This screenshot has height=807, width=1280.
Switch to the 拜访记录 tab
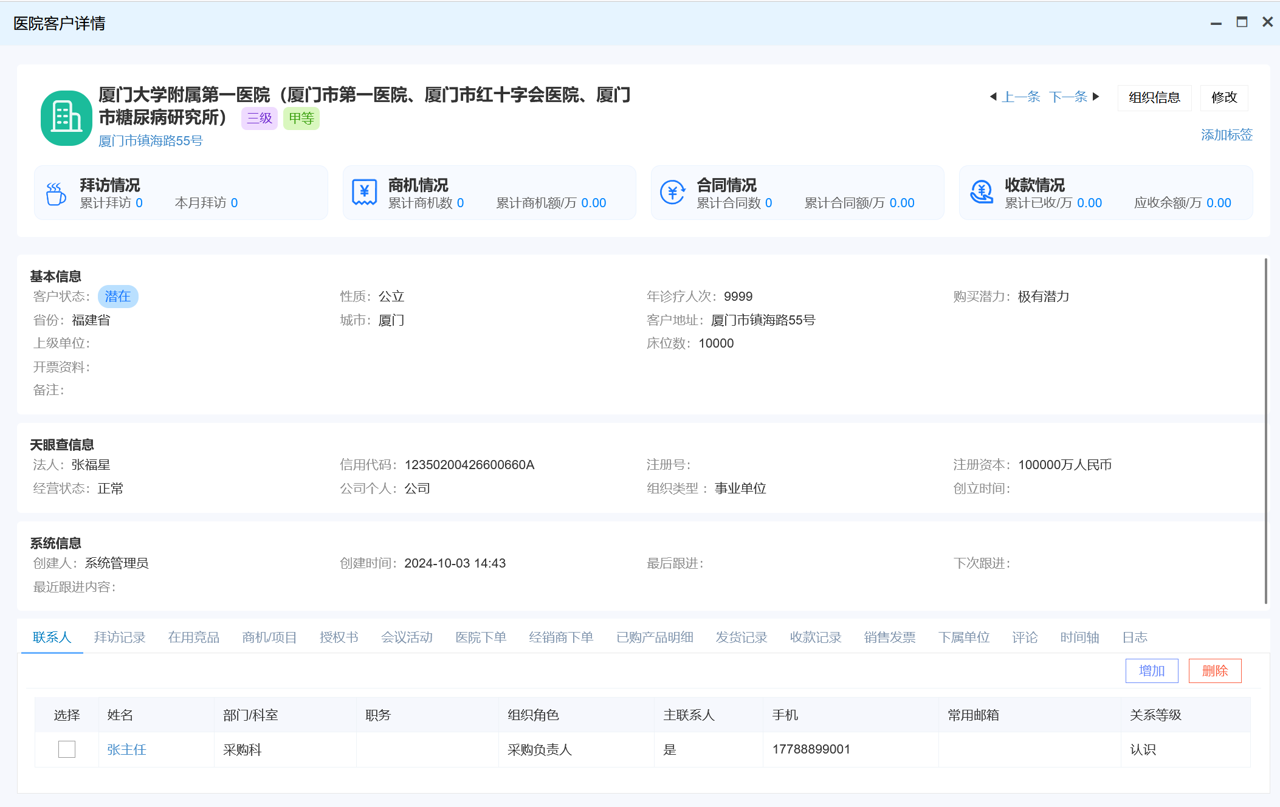click(120, 636)
